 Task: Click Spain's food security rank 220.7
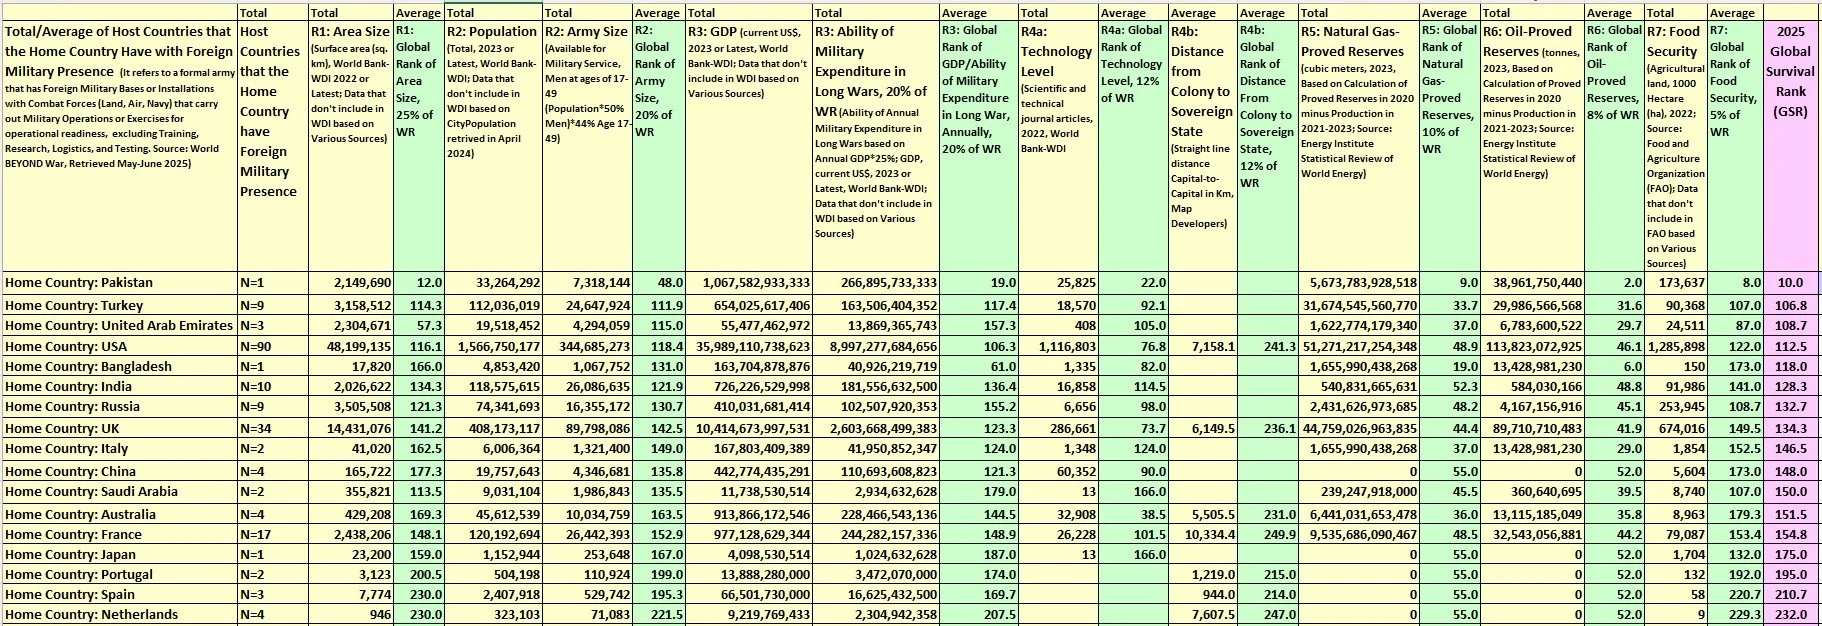point(1735,594)
